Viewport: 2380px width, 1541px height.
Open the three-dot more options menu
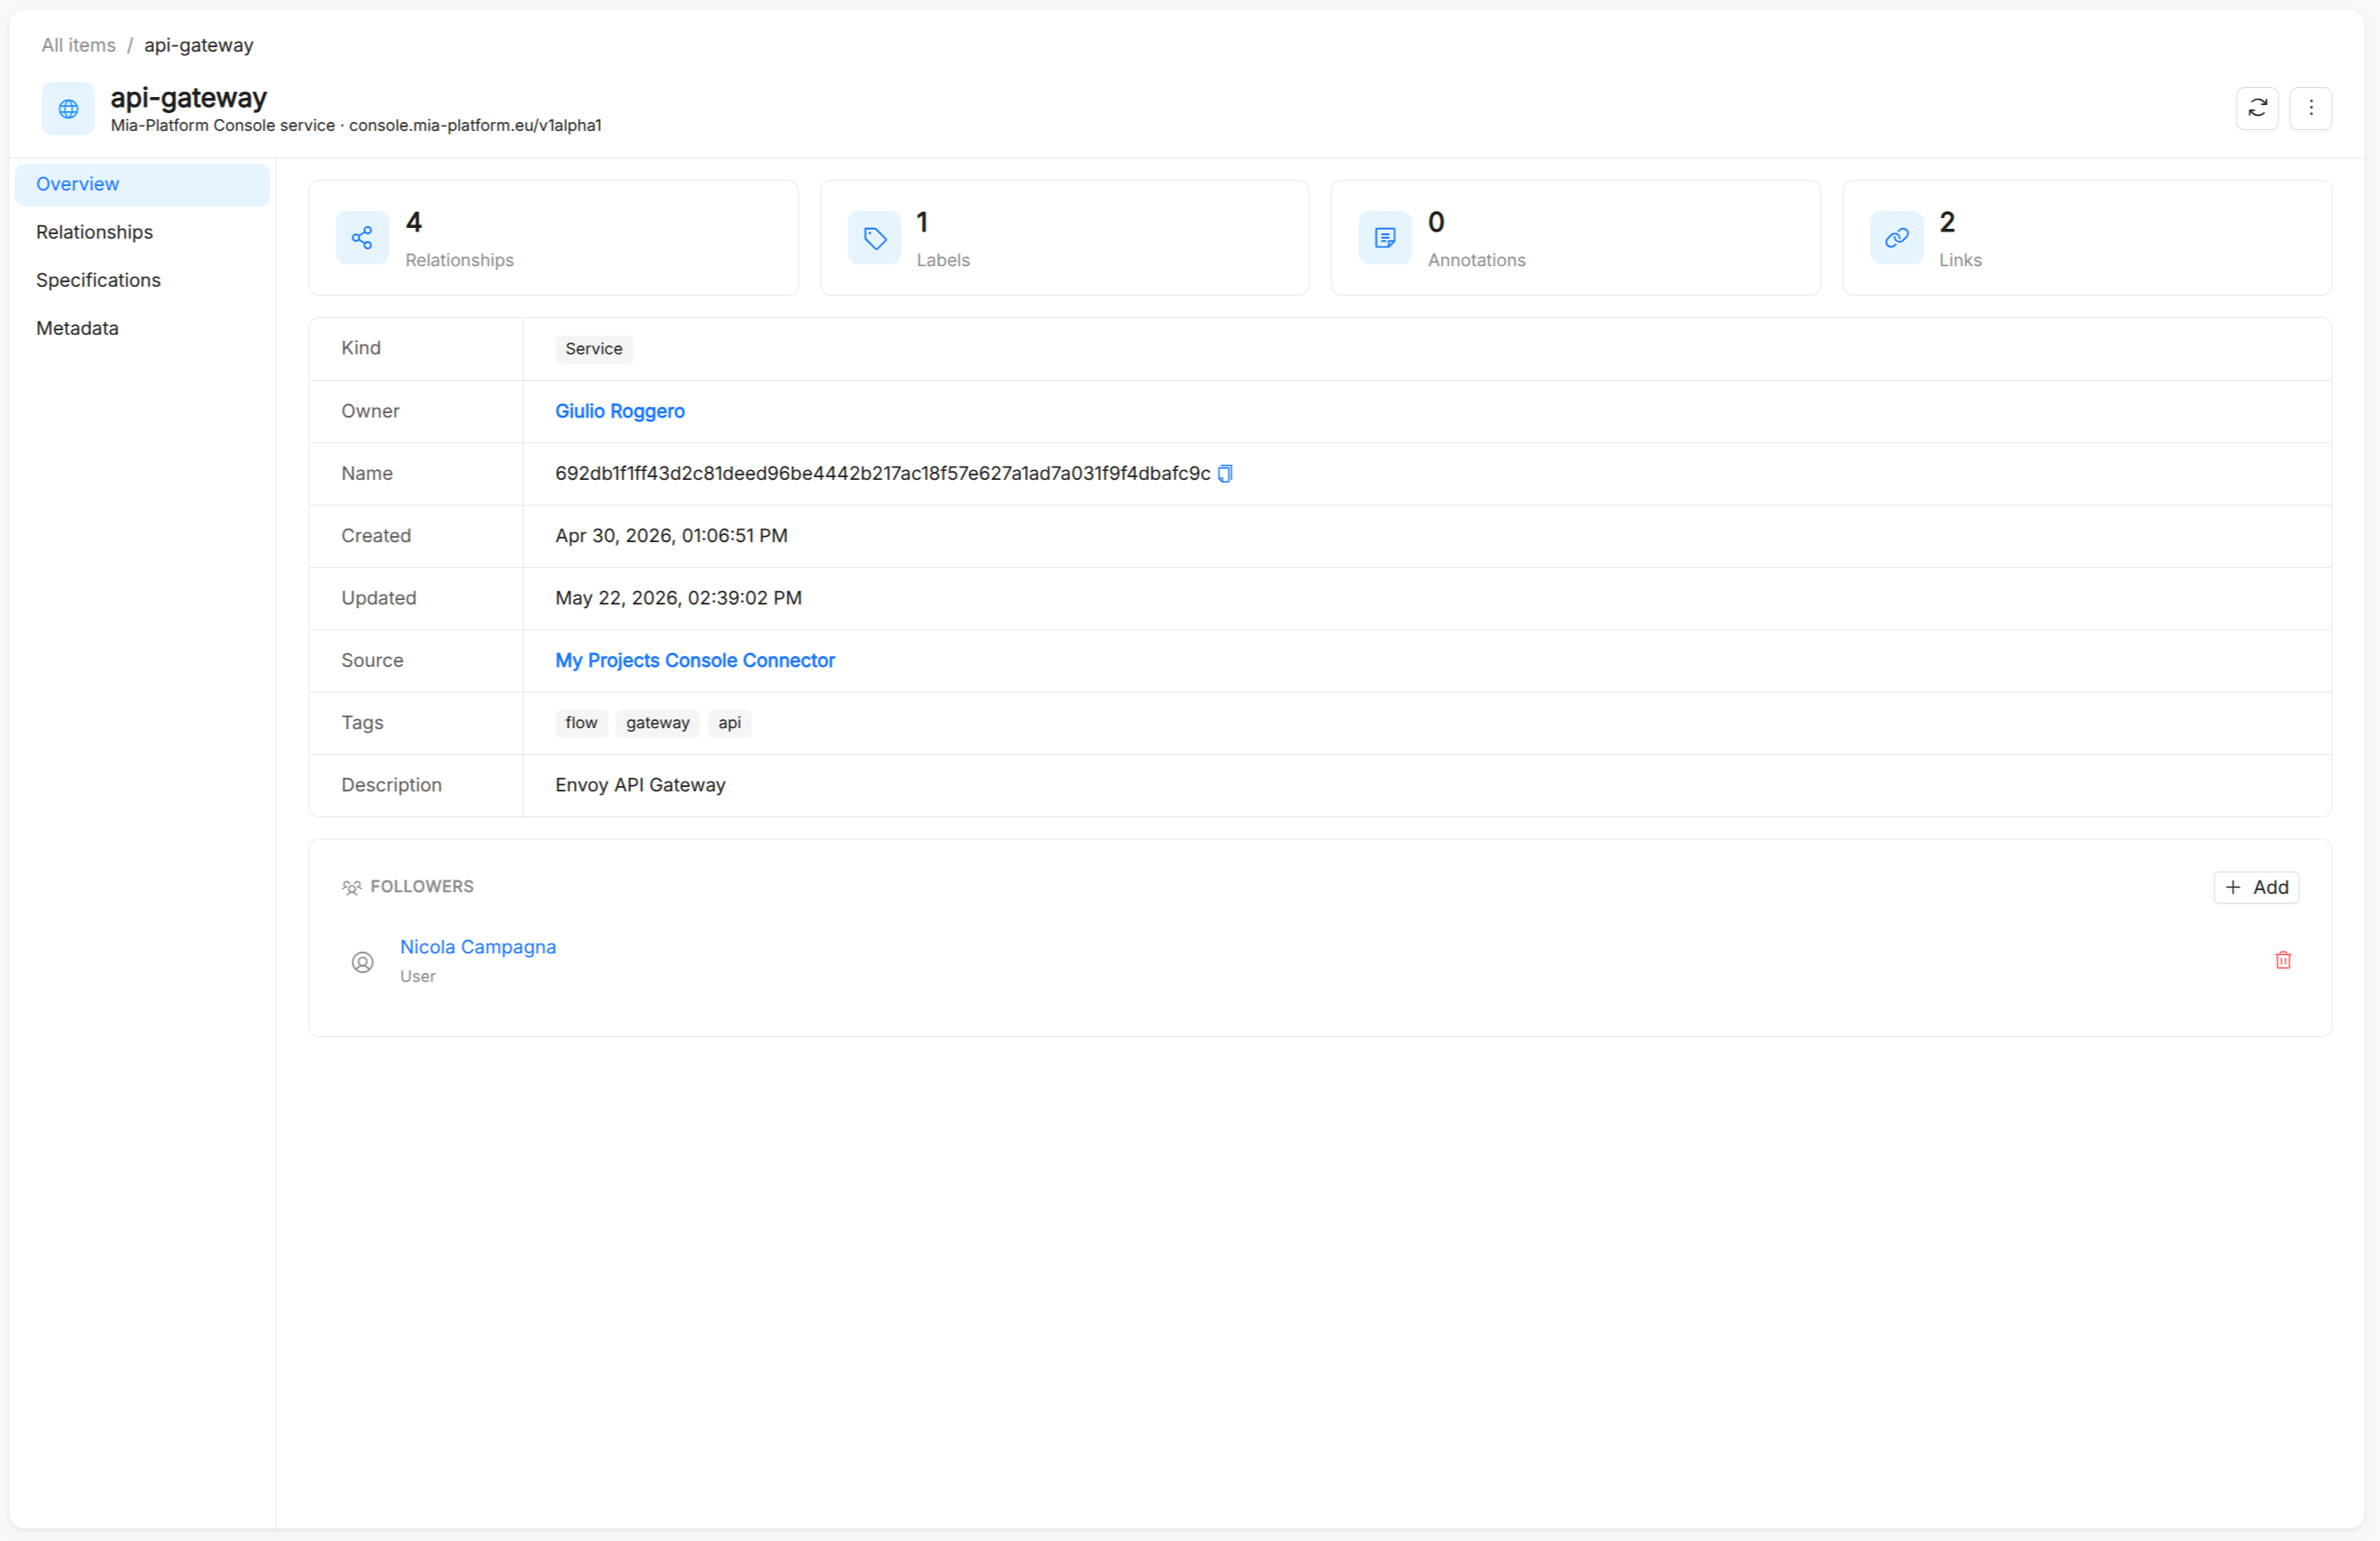click(2310, 108)
